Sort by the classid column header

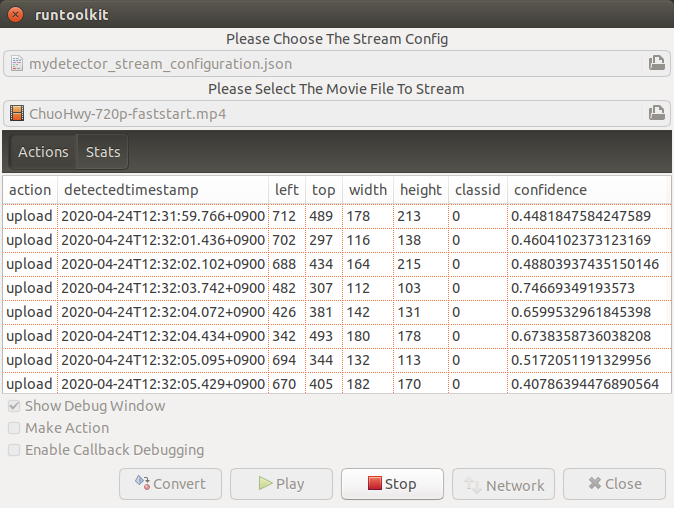pyautogui.click(x=478, y=190)
